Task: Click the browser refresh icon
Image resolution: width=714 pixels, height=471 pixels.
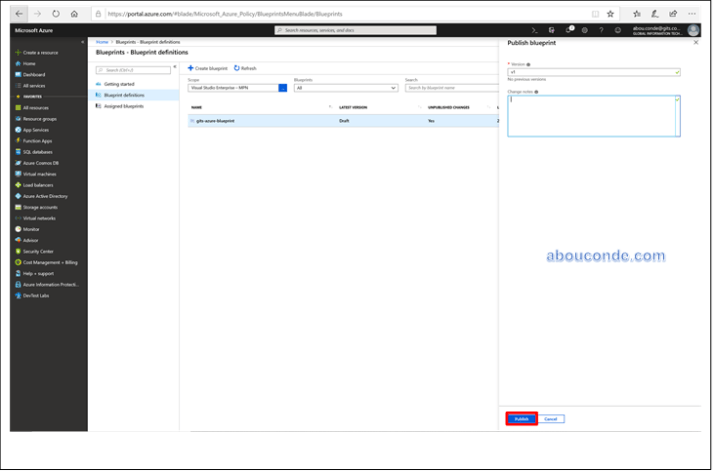Action: [55, 14]
